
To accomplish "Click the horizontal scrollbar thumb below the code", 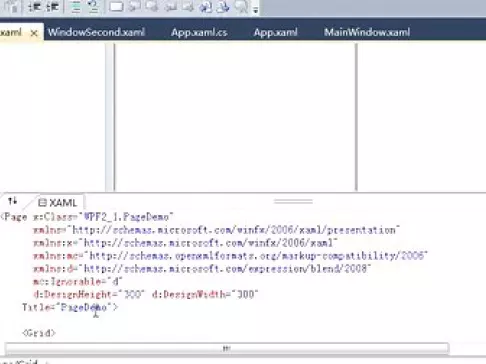I will (x=227, y=348).
